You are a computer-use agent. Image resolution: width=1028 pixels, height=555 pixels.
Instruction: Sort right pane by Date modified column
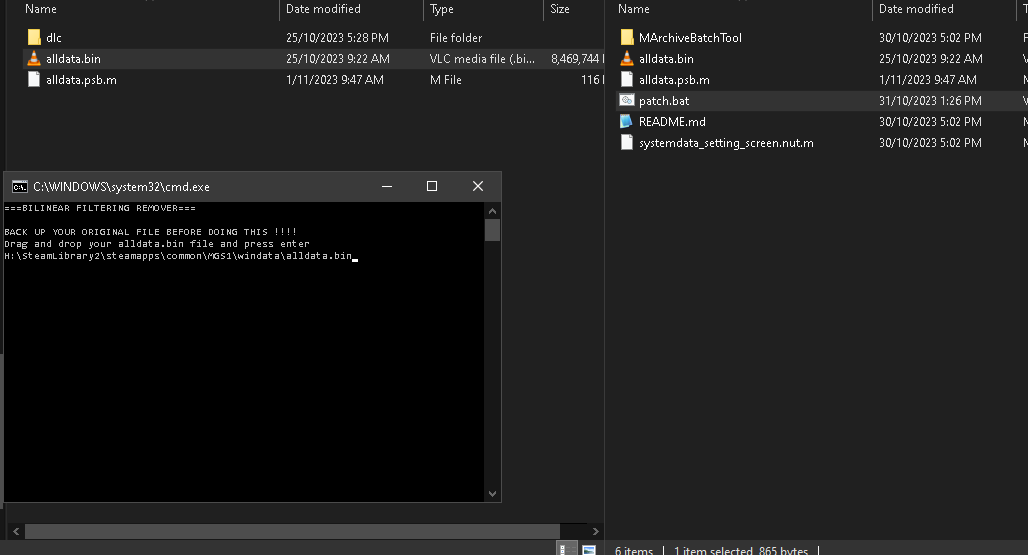click(916, 9)
